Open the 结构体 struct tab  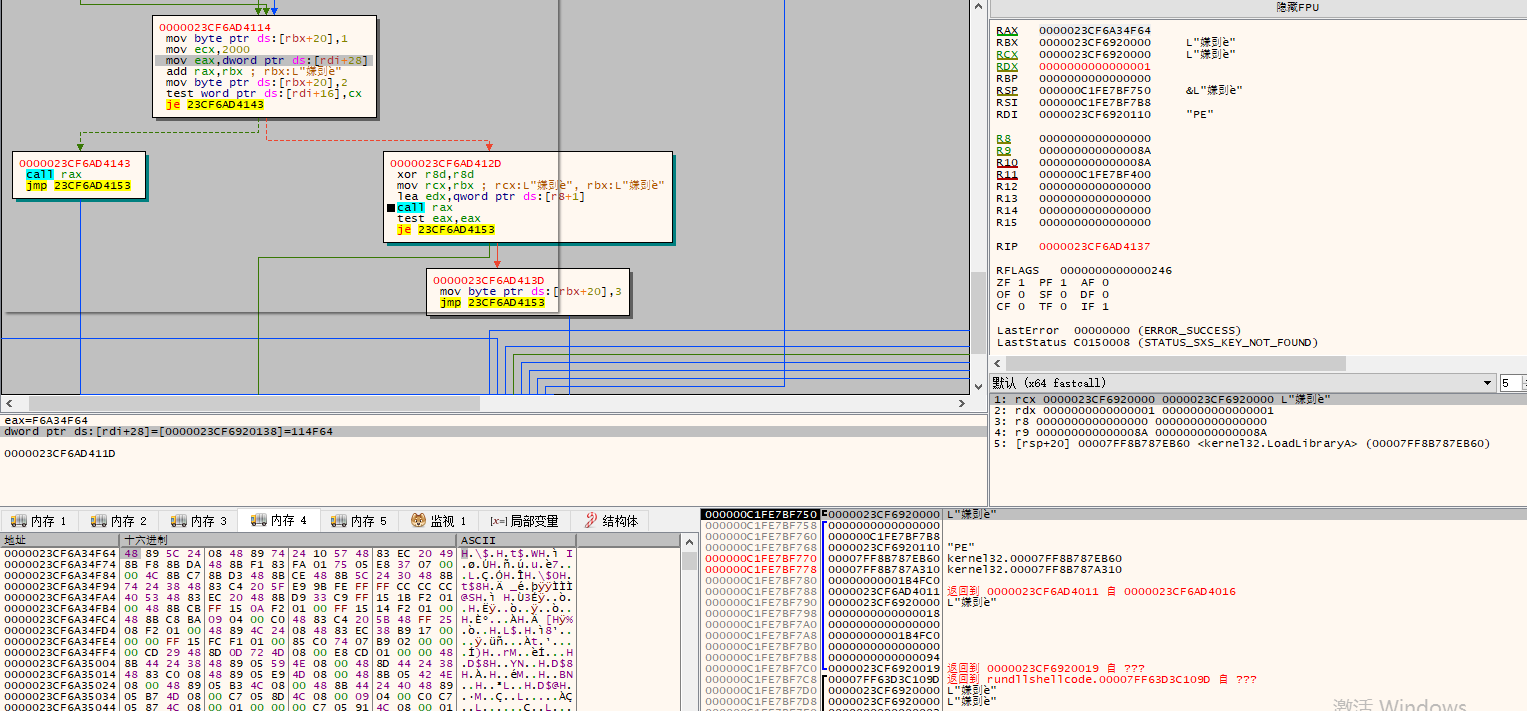(x=611, y=521)
